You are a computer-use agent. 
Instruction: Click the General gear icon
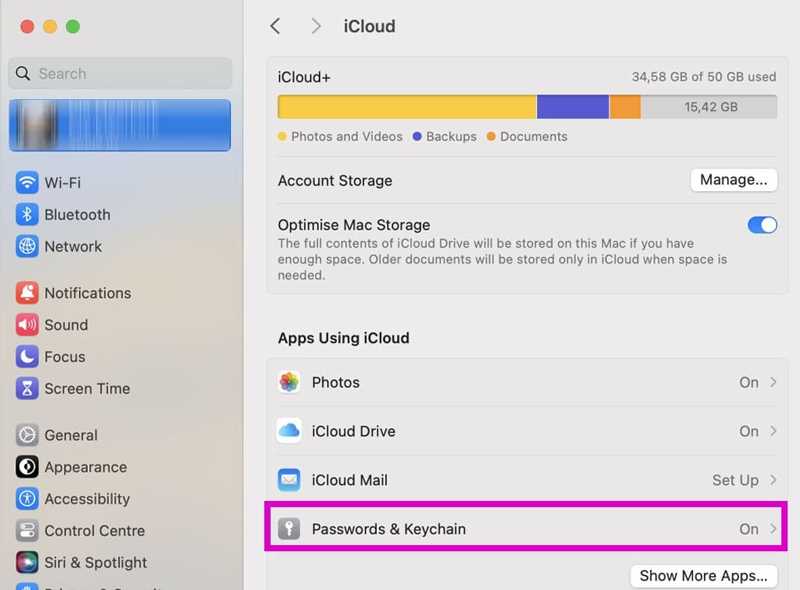pos(27,435)
